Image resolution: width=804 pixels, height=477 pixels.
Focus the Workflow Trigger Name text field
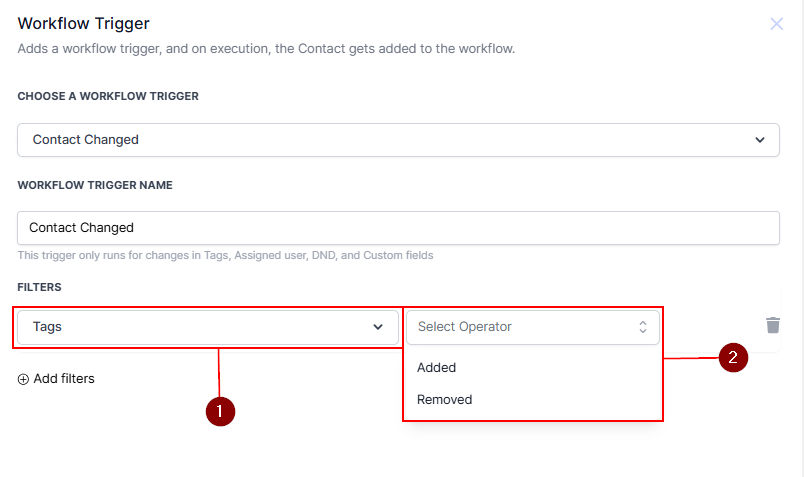click(398, 228)
